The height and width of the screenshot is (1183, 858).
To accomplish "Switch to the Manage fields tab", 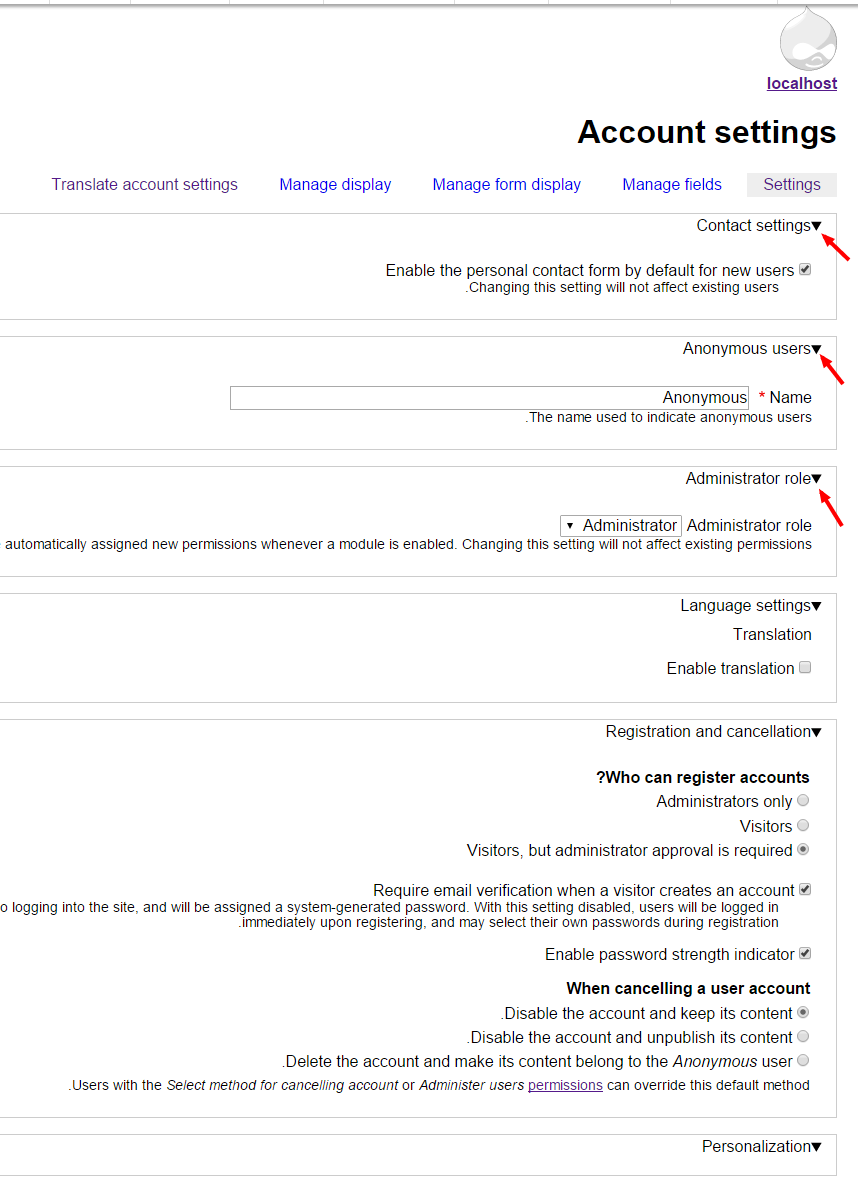I will click(672, 184).
